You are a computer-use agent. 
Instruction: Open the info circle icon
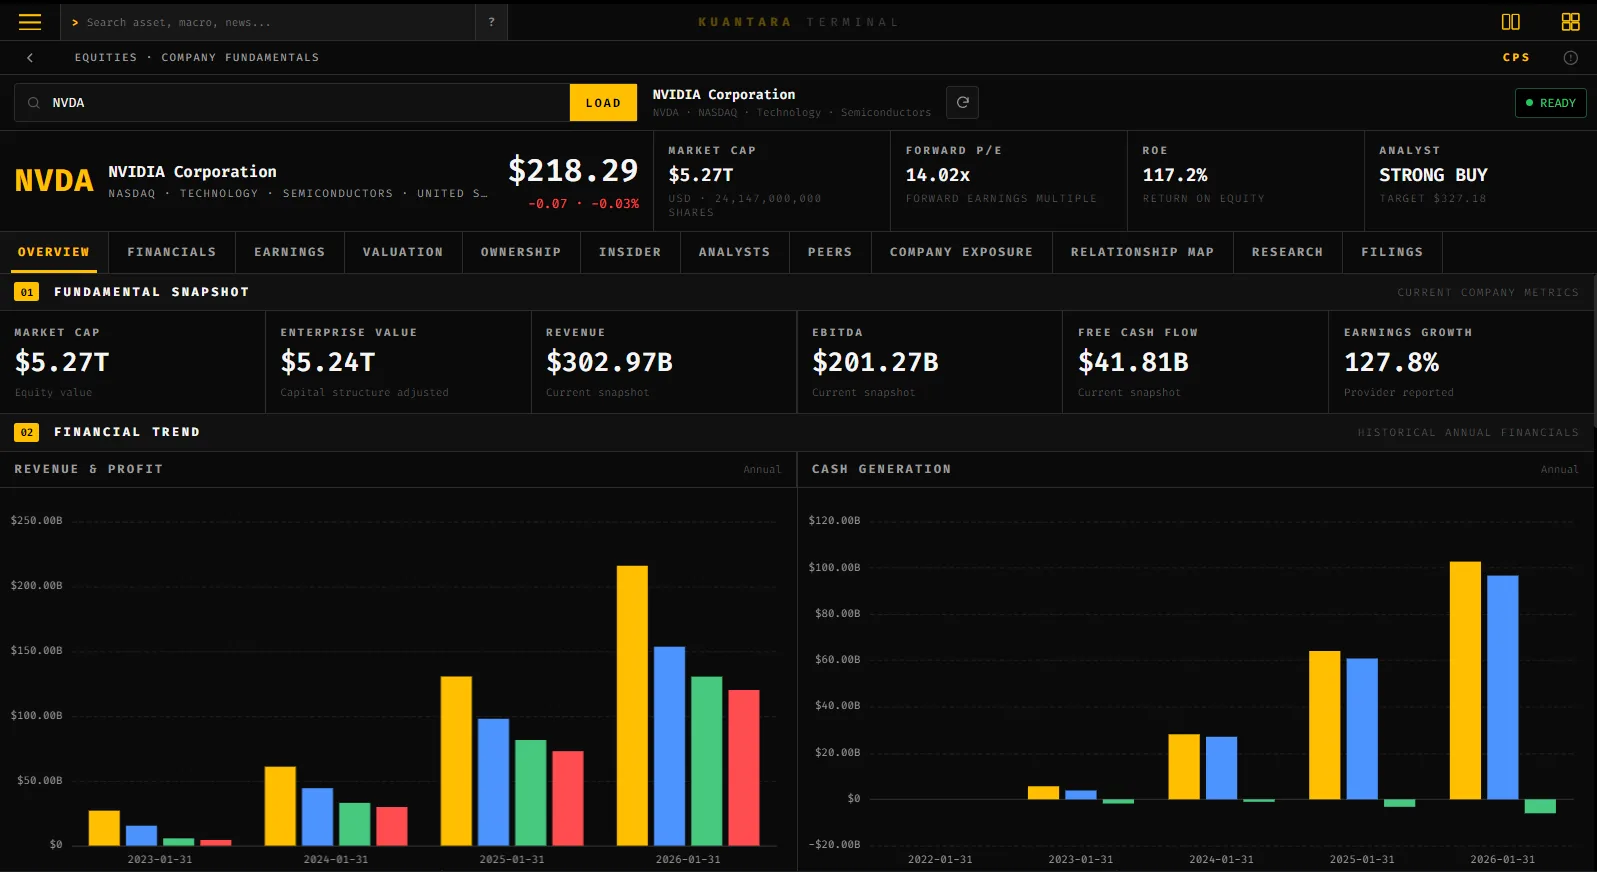(x=1570, y=58)
